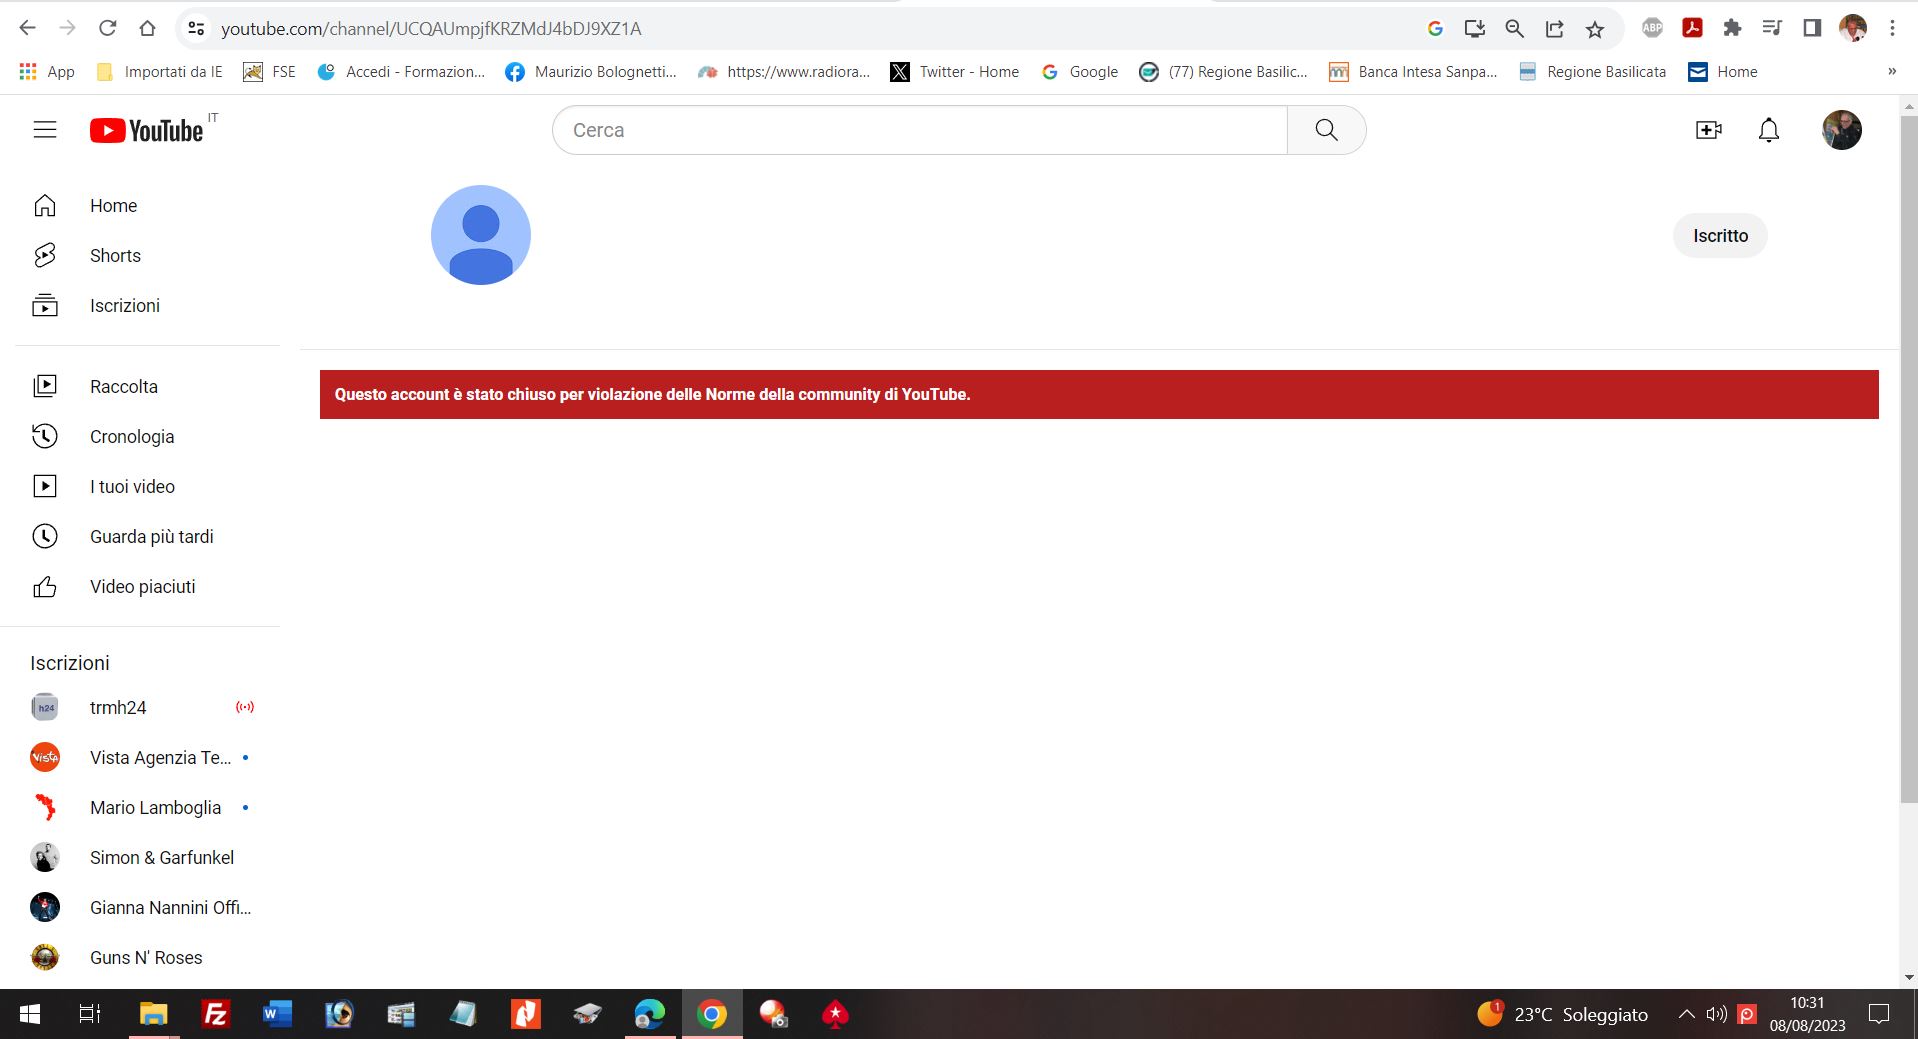The image size is (1918, 1039).
Task: Focus the Cerca search field
Action: click(x=920, y=130)
